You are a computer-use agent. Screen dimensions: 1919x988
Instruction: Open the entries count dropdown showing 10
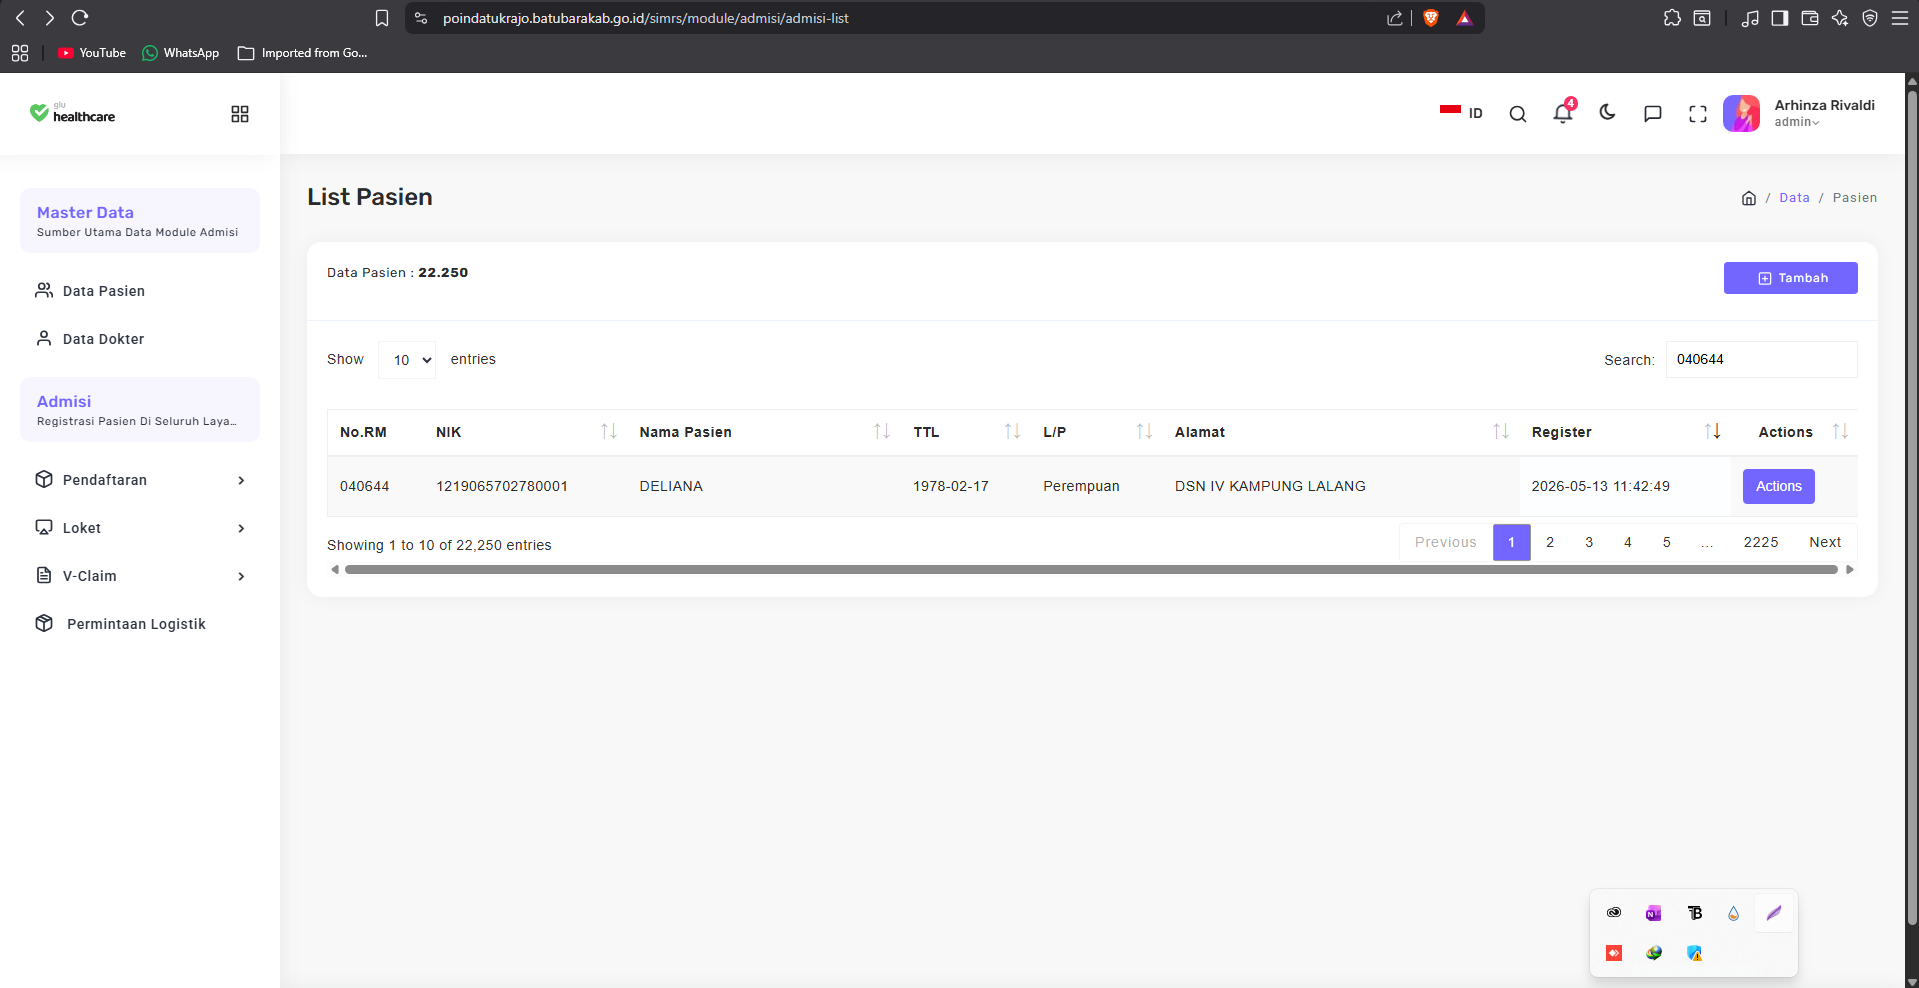point(407,360)
